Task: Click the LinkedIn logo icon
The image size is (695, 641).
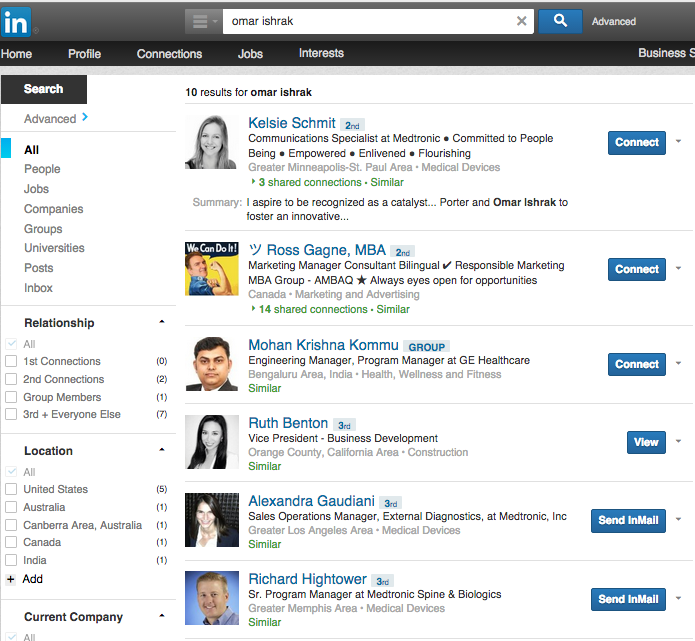Action: [16, 21]
